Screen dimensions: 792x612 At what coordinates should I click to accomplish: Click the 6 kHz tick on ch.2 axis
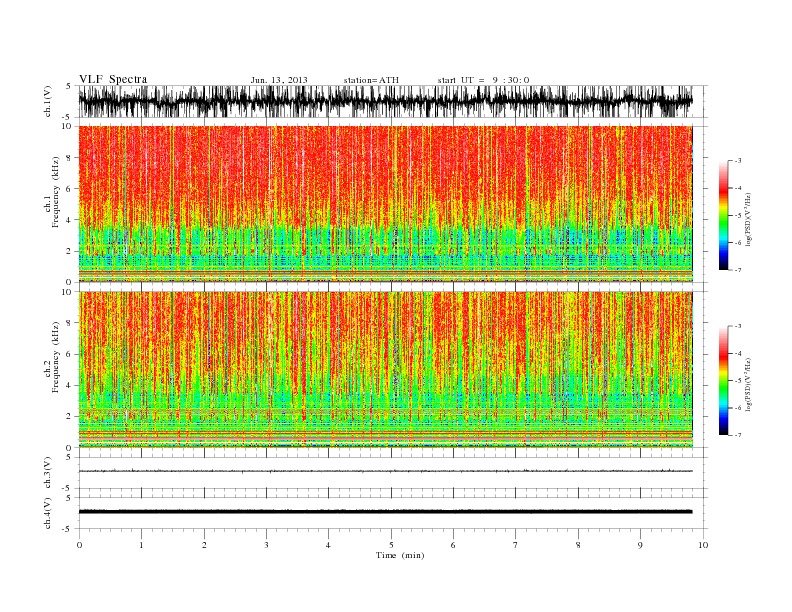coord(69,354)
